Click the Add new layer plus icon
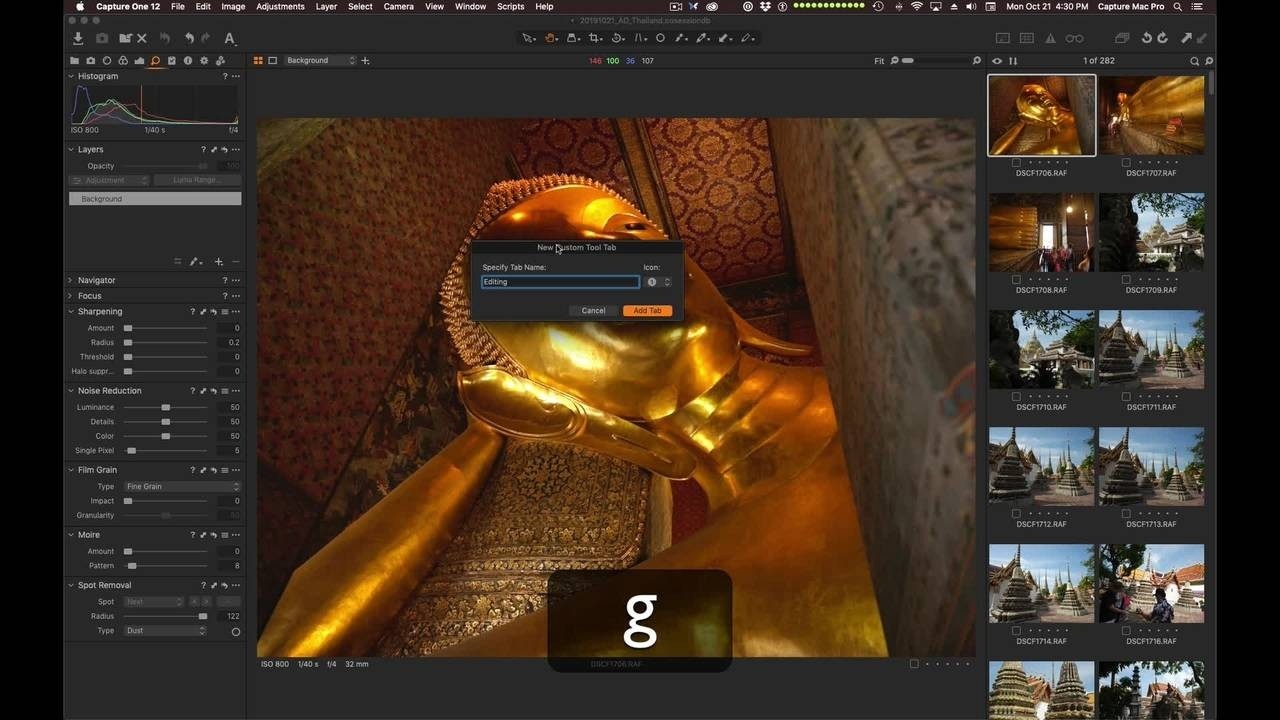Image resolution: width=1280 pixels, height=720 pixels. tap(219, 262)
